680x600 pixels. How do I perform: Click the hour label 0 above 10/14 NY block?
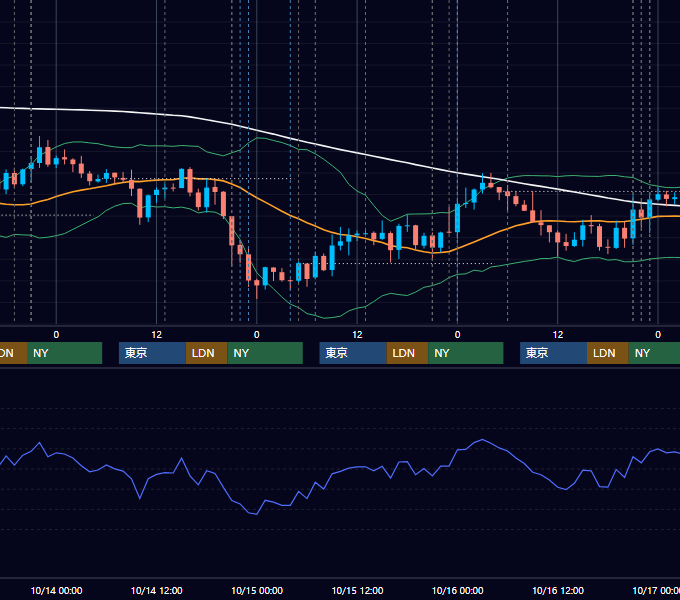[257, 335]
